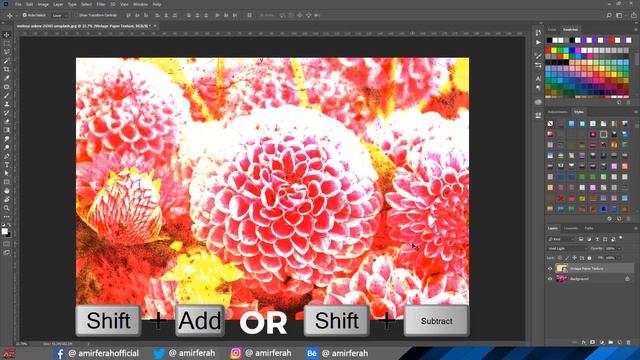Enable Show Transform Controls checkbox
The height and width of the screenshot is (360, 640).
[x=76, y=15]
